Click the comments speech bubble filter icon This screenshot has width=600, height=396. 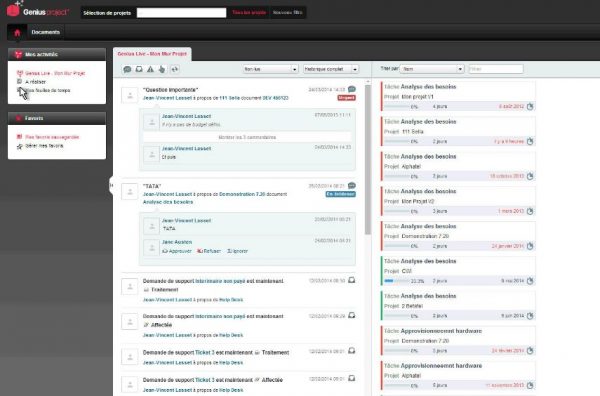coord(127,69)
